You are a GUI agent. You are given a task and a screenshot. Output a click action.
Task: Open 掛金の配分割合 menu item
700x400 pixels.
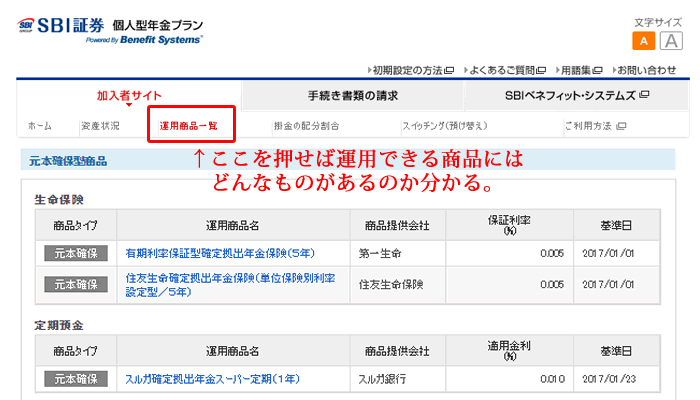point(305,126)
